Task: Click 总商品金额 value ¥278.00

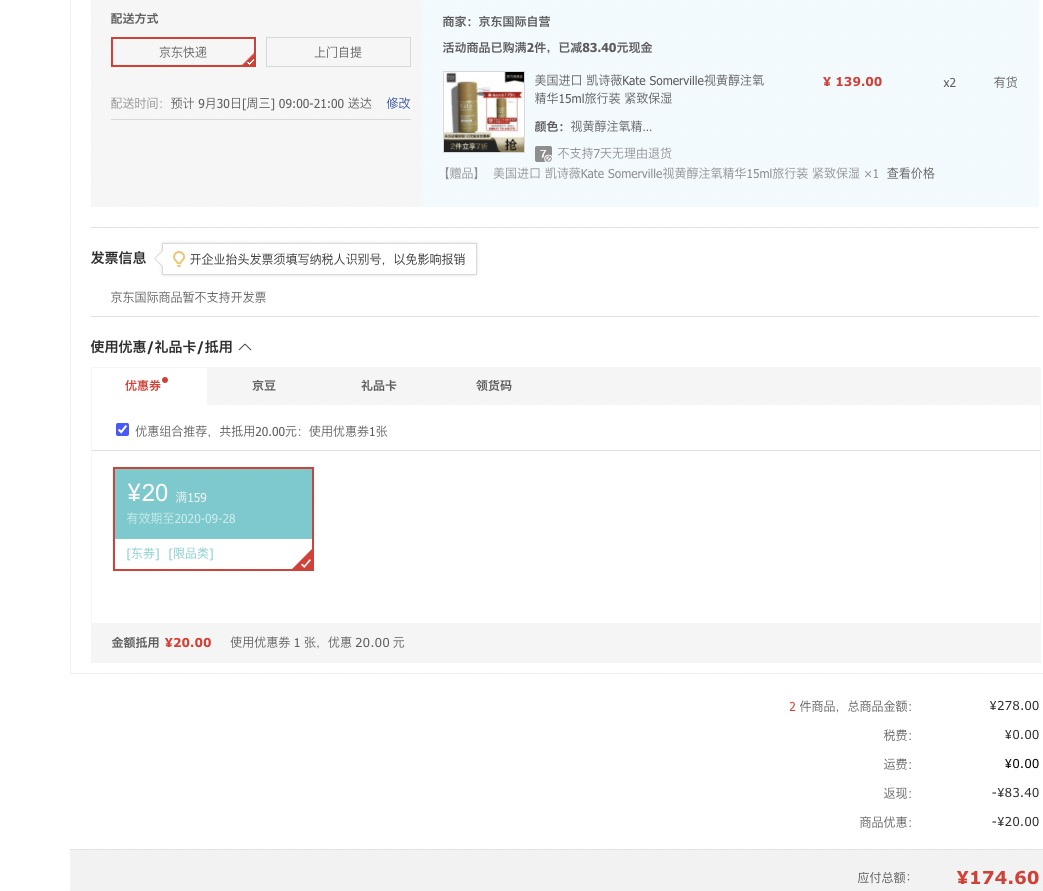Action: [x=1014, y=706]
